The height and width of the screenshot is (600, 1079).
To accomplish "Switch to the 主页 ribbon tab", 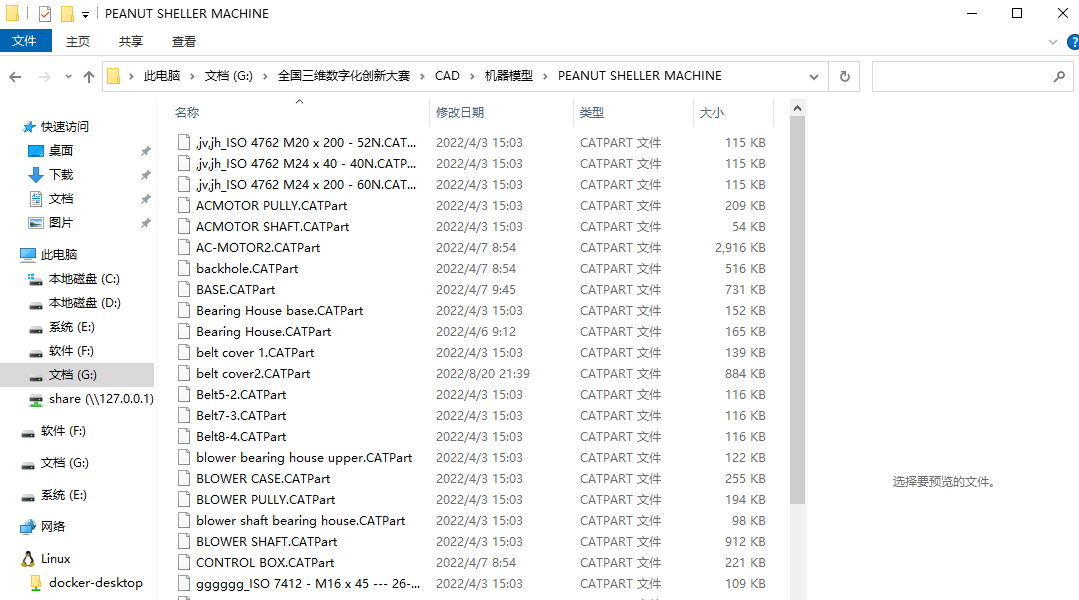I will coord(78,41).
